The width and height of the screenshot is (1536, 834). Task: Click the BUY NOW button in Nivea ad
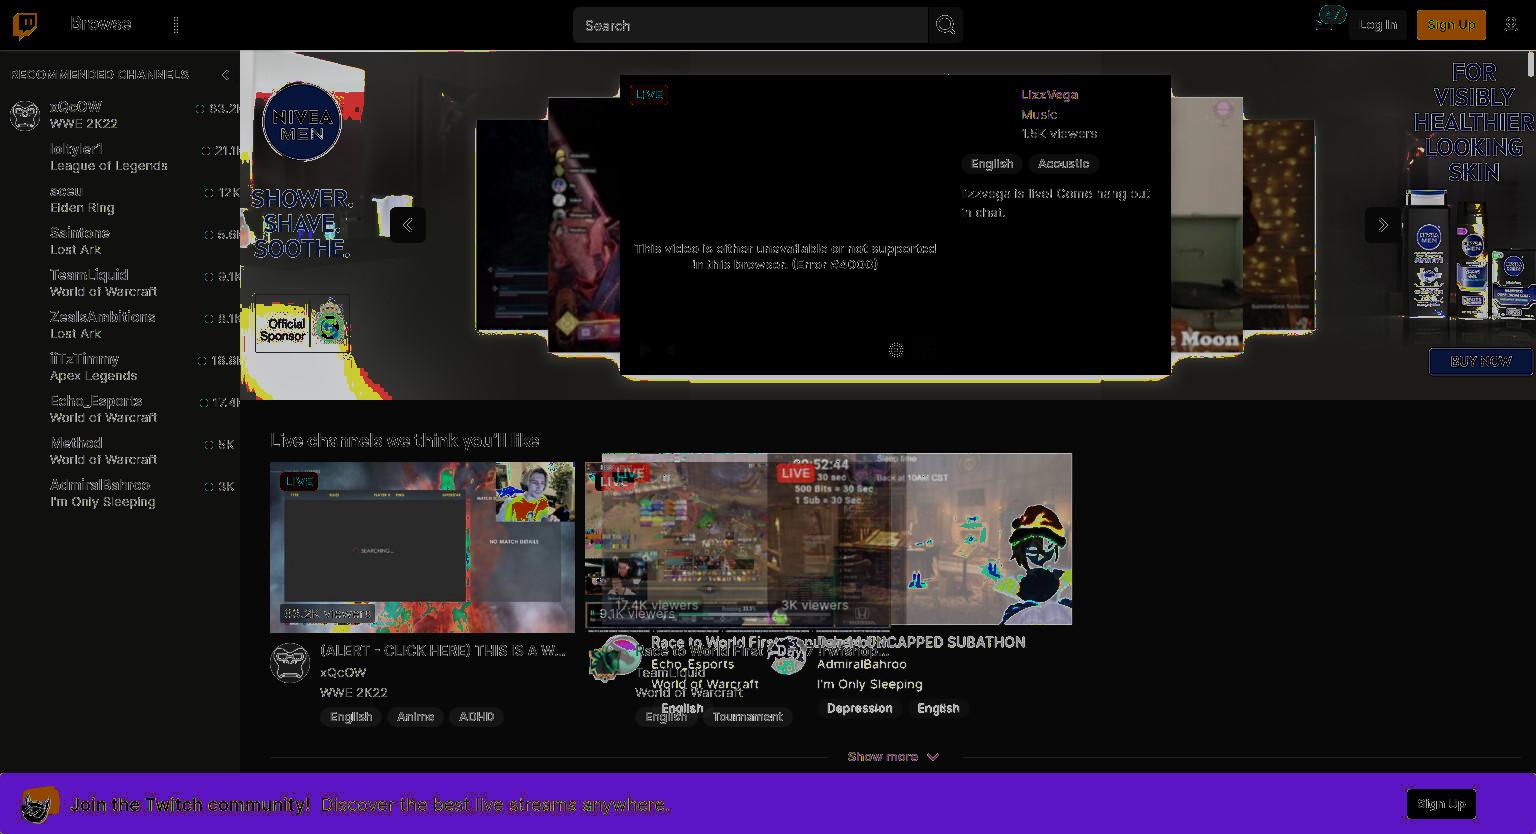1481,361
